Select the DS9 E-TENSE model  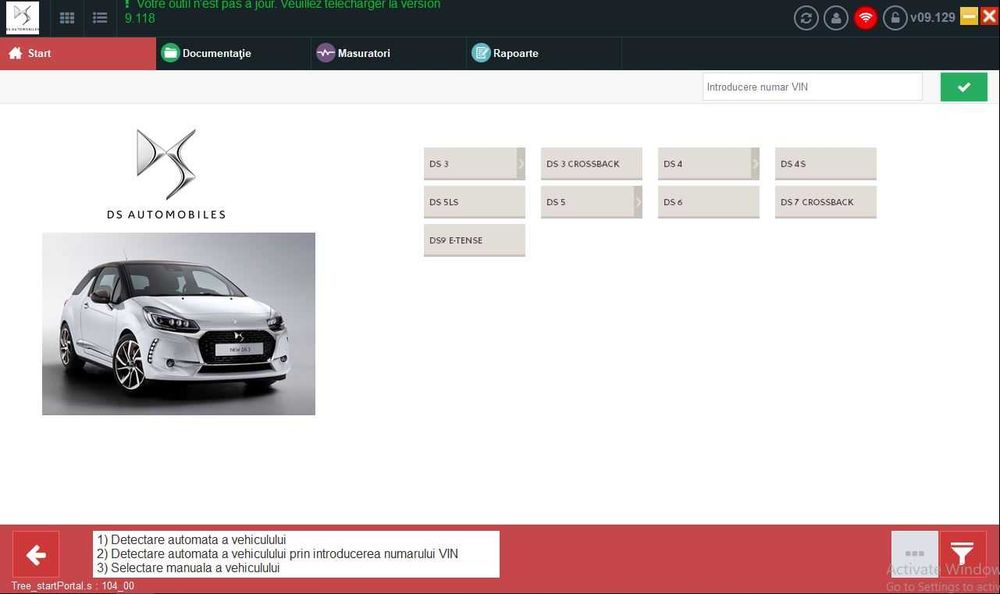(x=474, y=240)
